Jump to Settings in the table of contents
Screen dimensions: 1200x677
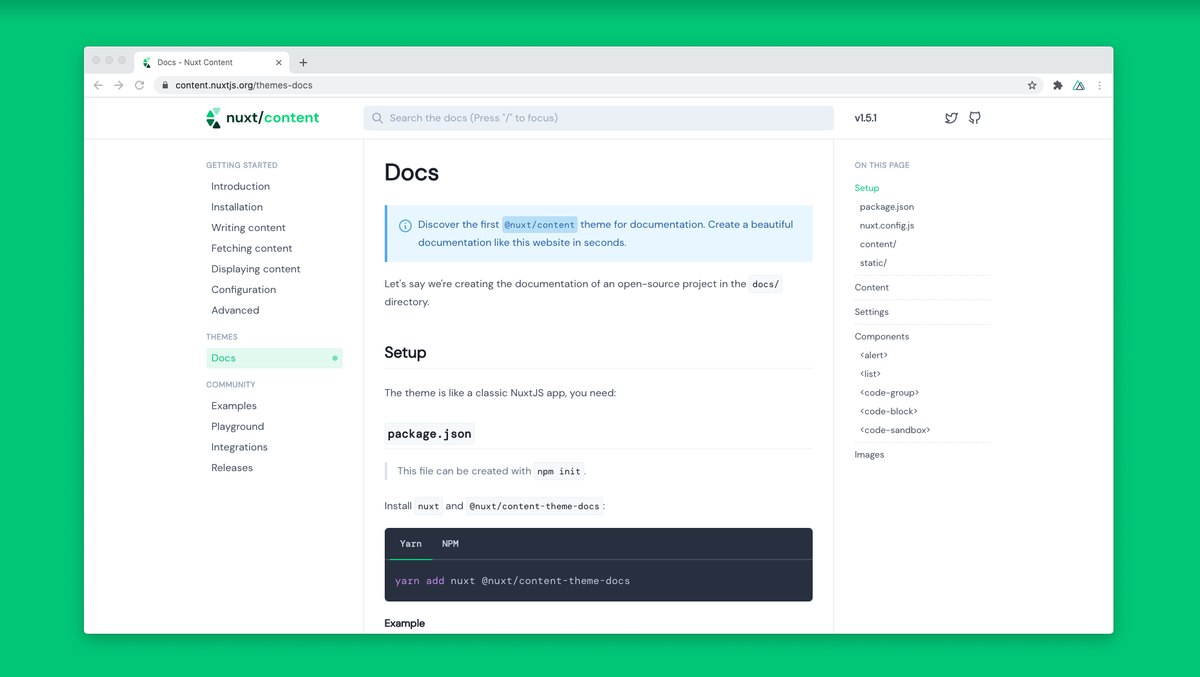pos(872,312)
